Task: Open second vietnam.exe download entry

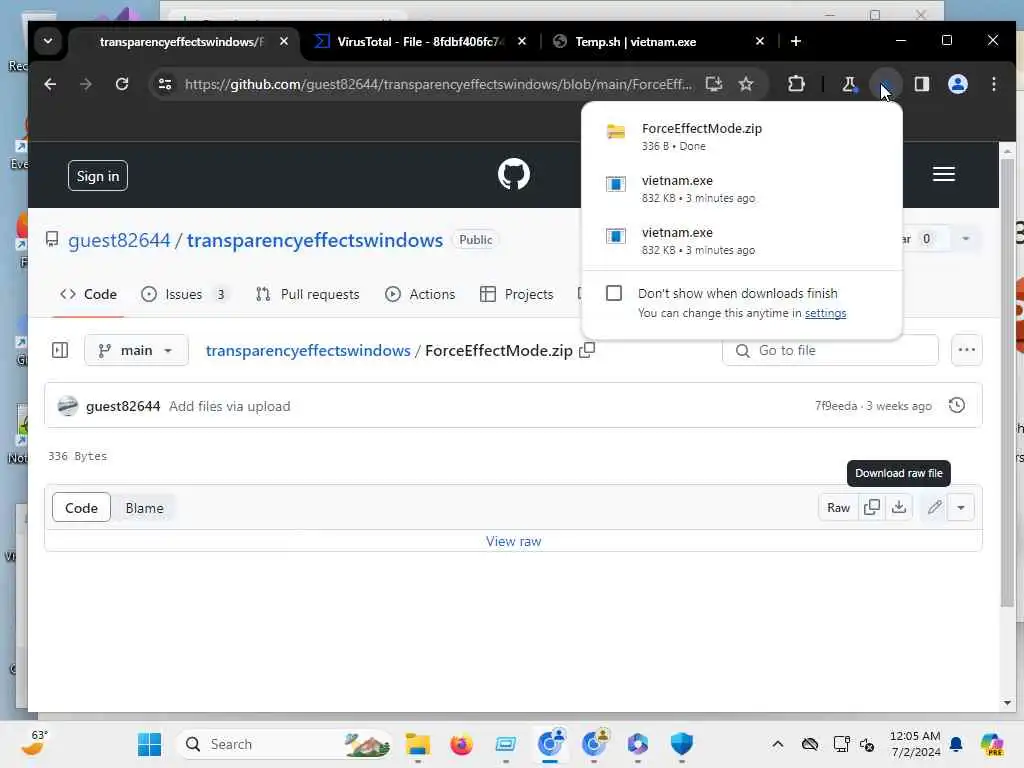Action: [x=742, y=241]
